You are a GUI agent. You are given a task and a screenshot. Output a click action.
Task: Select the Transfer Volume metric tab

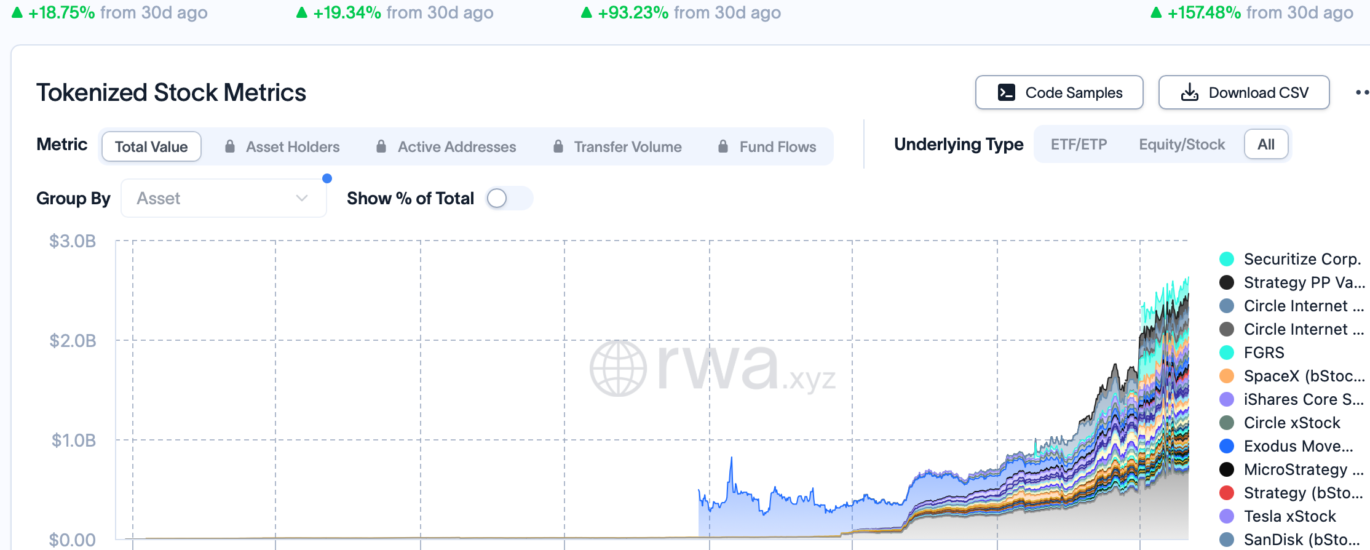617,147
